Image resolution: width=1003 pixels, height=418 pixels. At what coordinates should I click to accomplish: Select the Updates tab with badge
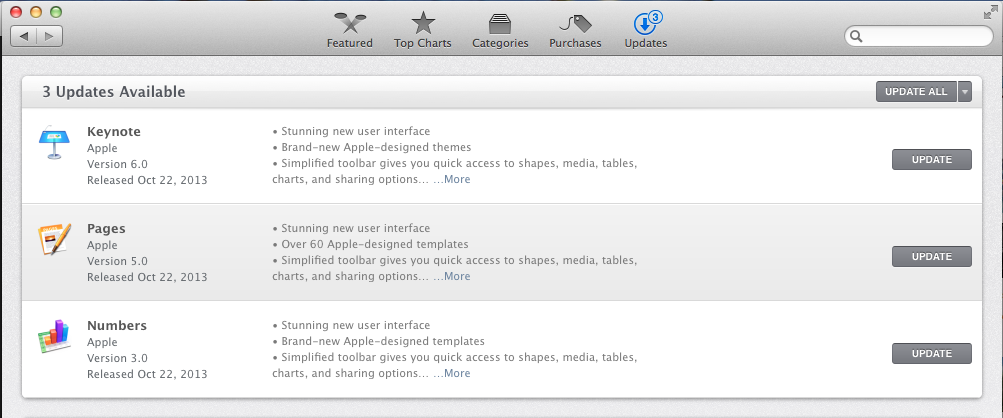tap(646, 31)
